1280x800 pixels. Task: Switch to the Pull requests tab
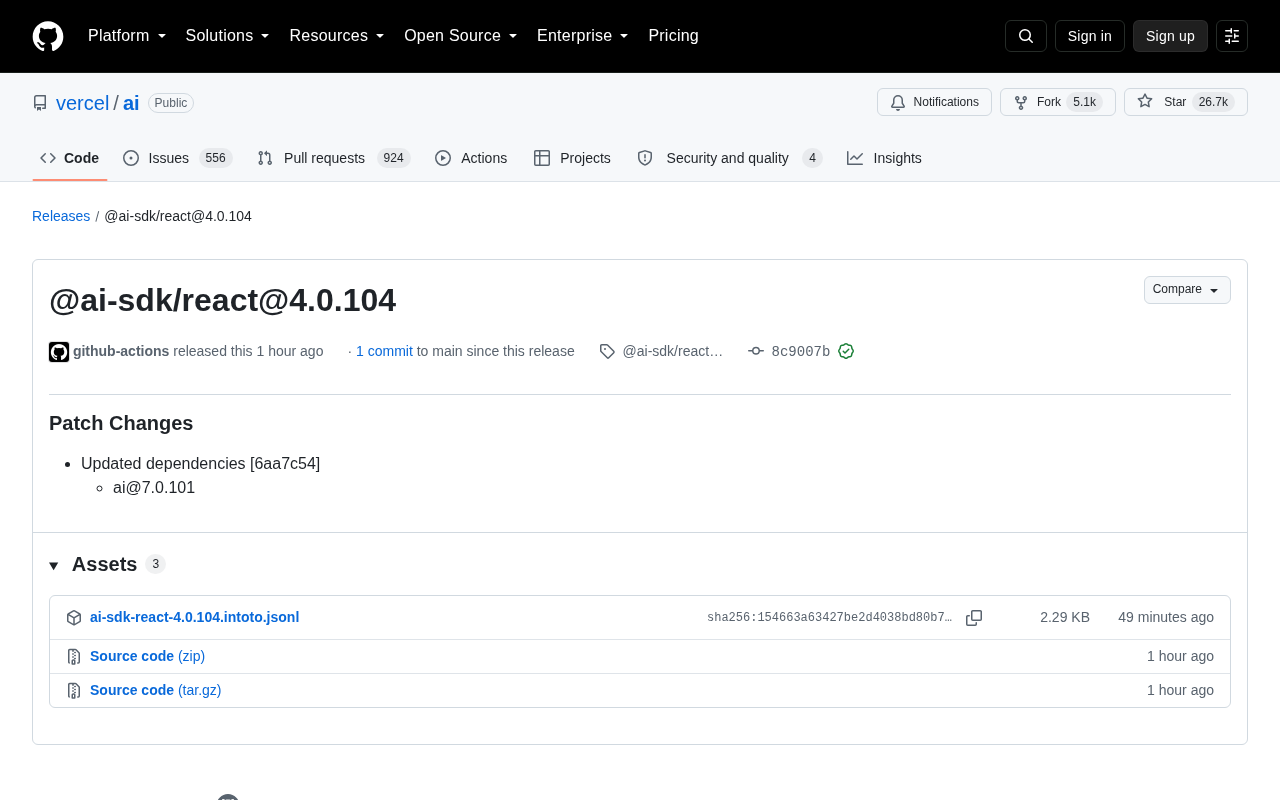click(x=334, y=158)
